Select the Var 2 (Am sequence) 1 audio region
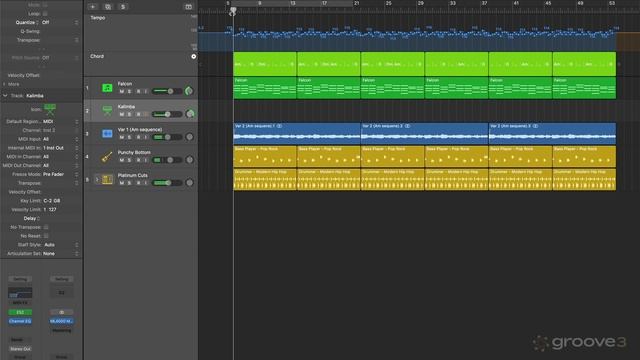This screenshot has height=360, width=640. click(297, 133)
